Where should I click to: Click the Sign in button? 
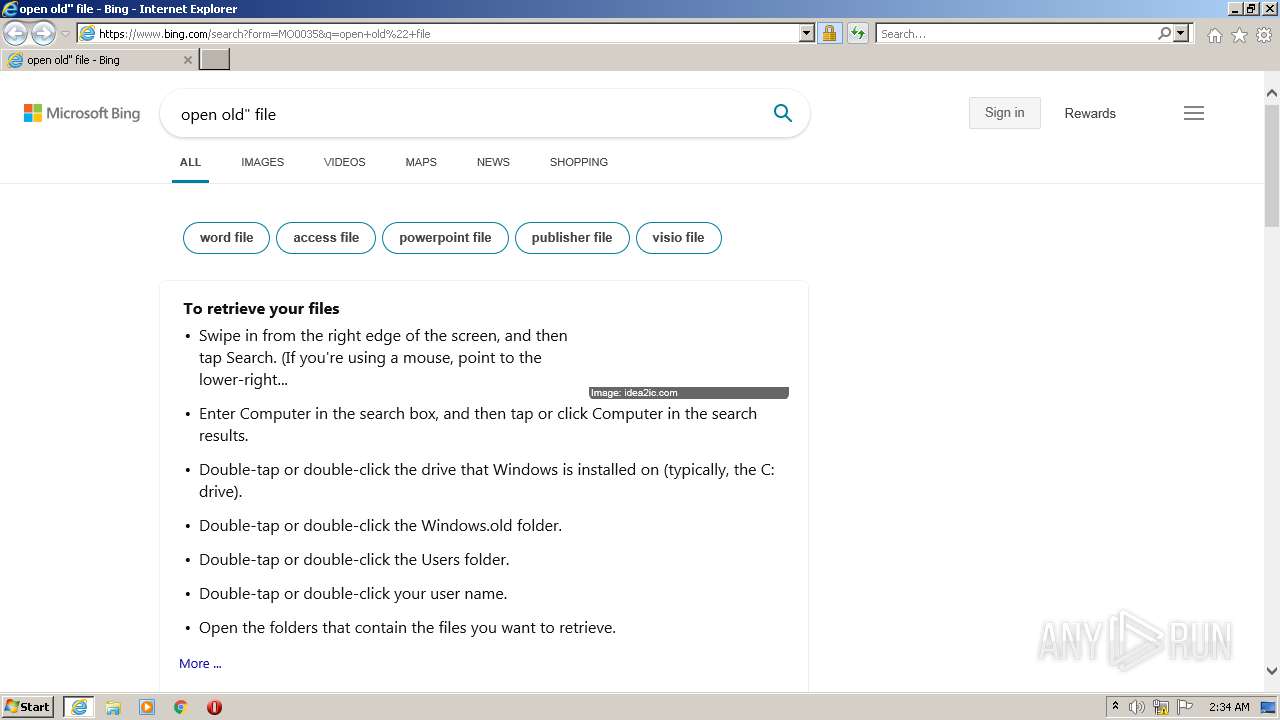[x=1004, y=113]
